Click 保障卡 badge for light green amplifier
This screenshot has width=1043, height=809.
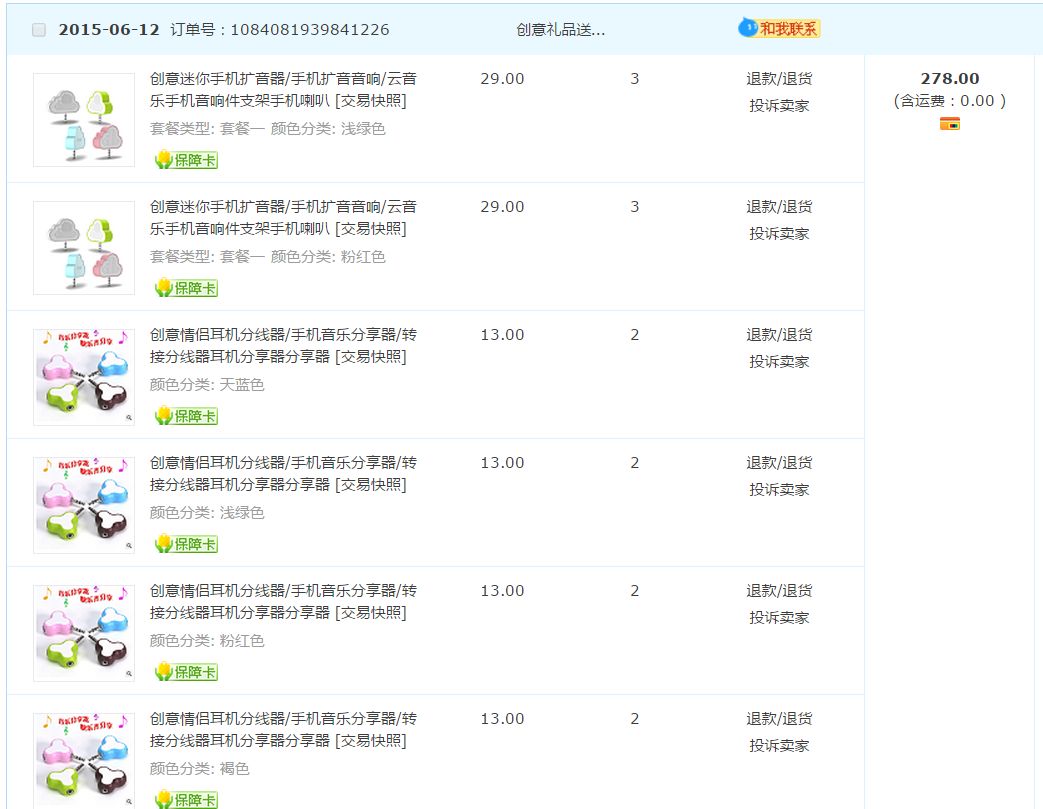186,160
